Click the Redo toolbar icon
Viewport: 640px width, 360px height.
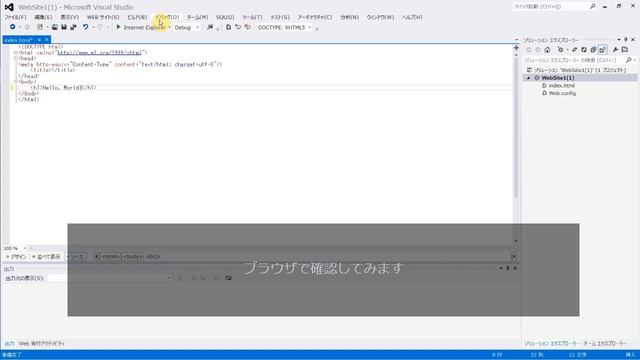tap(100, 27)
